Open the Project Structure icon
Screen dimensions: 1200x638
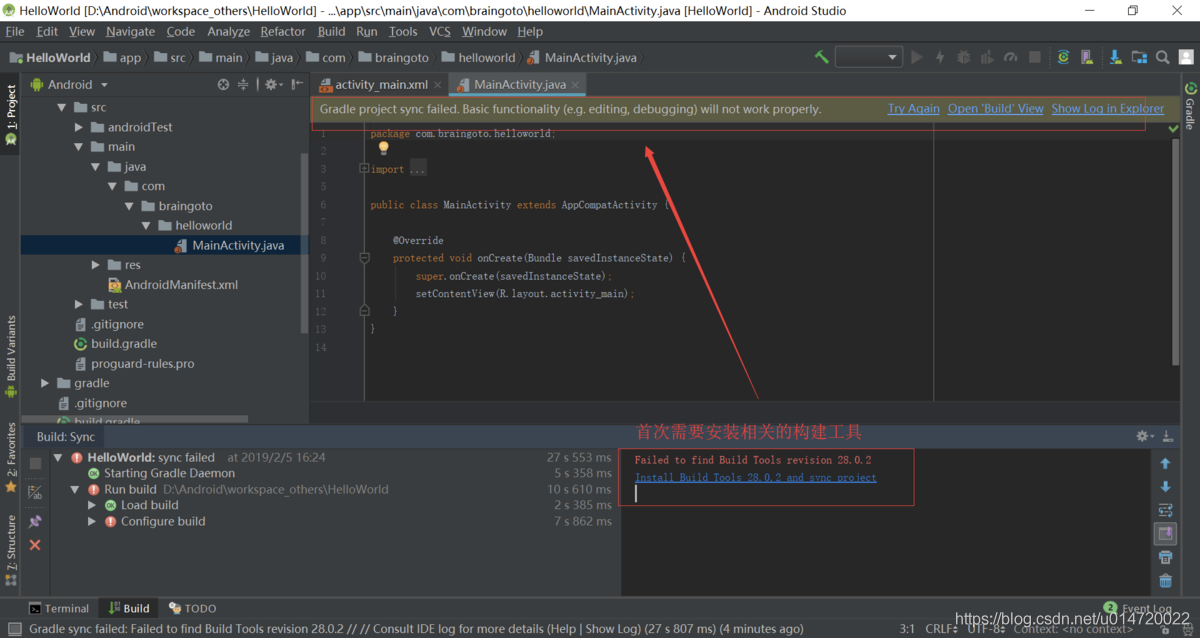[1139, 57]
